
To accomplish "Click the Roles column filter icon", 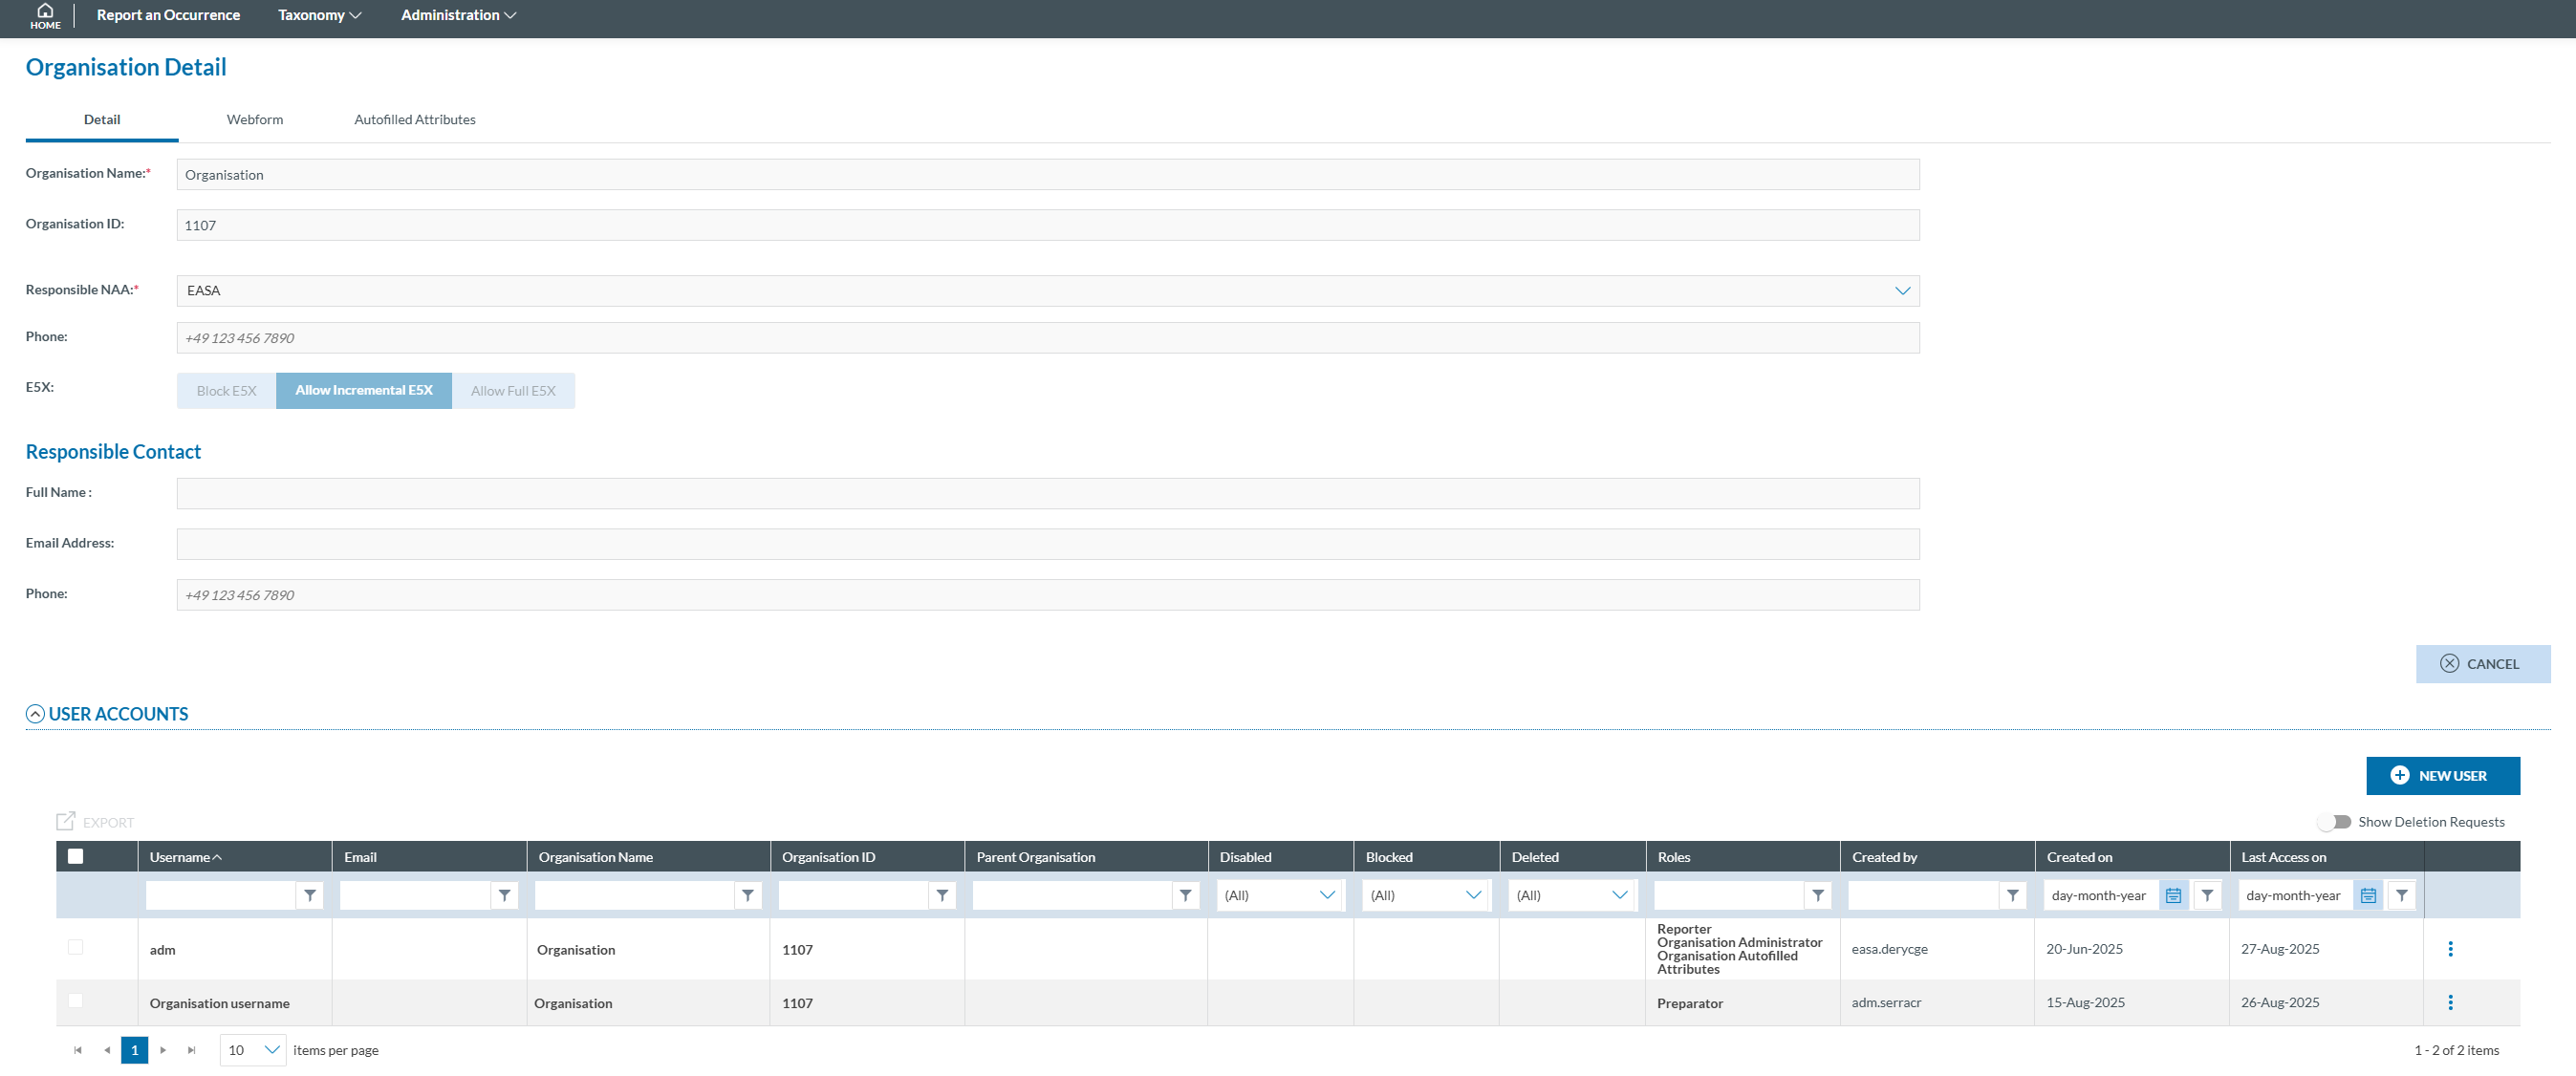I will pyautogui.click(x=1817, y=895).
